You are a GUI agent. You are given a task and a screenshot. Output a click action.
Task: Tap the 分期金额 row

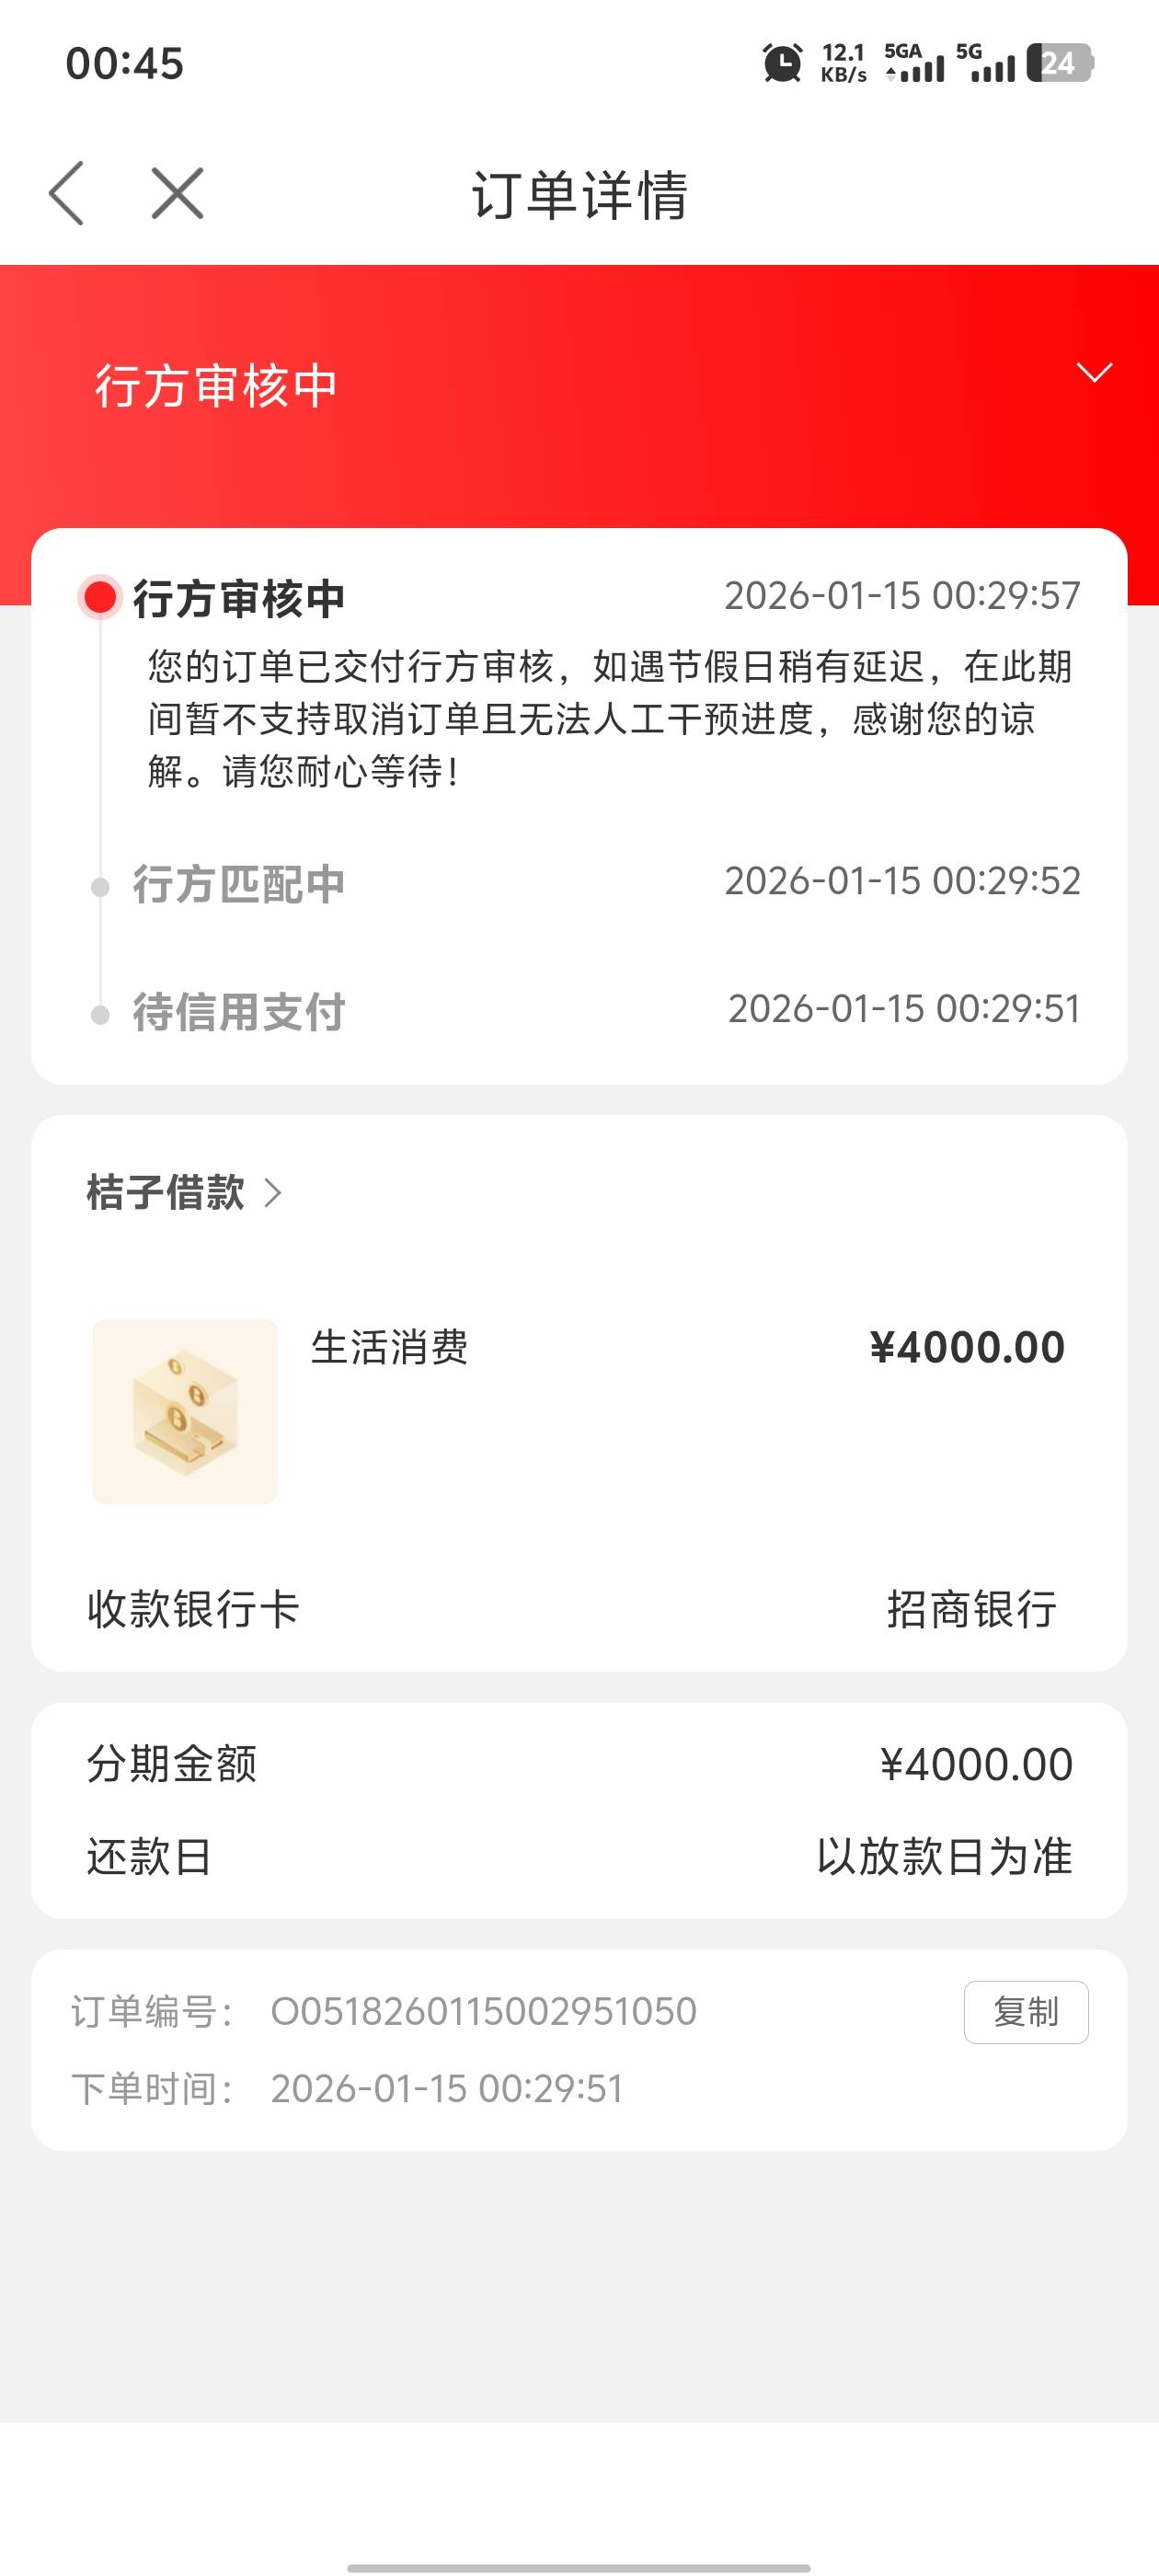(579, 1764)
